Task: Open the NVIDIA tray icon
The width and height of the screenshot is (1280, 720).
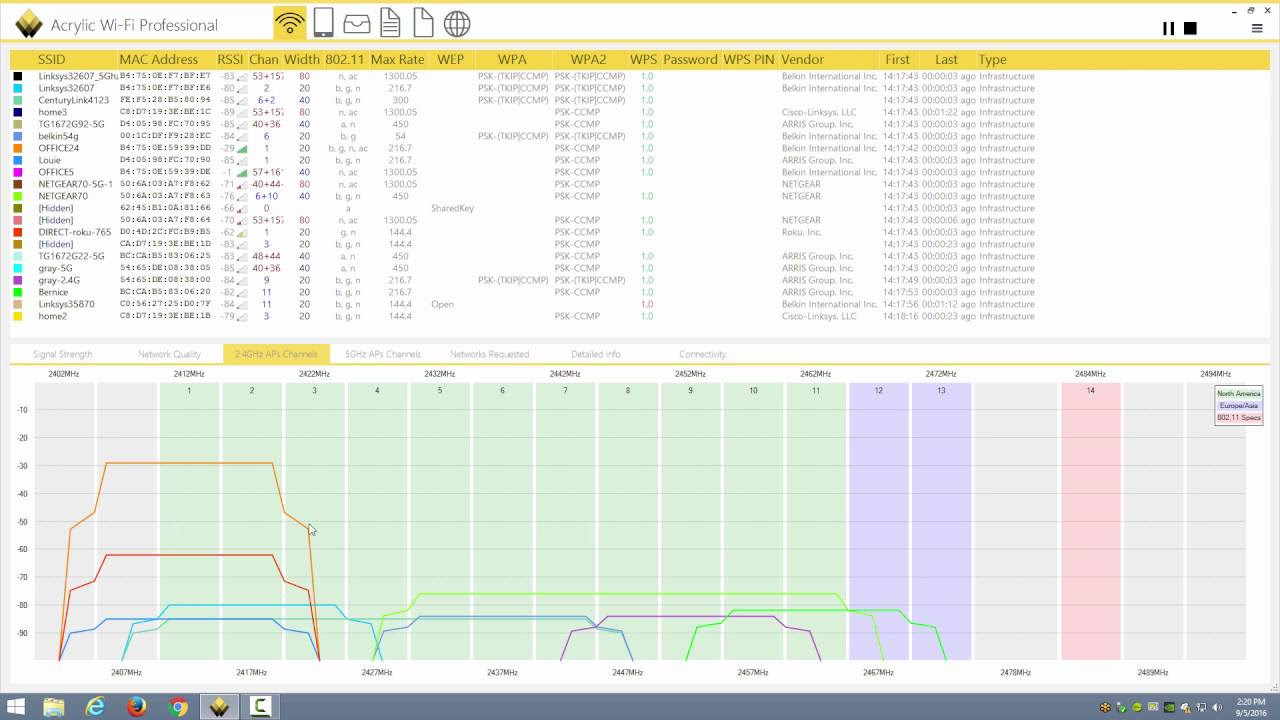Action: [1169, 708]
